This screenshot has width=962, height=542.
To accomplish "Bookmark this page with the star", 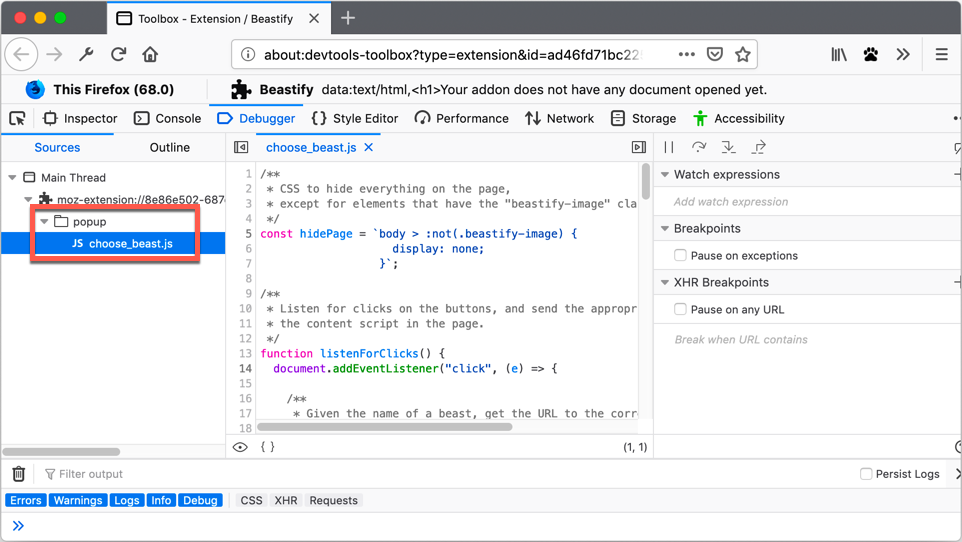I will tap(743, 55).
